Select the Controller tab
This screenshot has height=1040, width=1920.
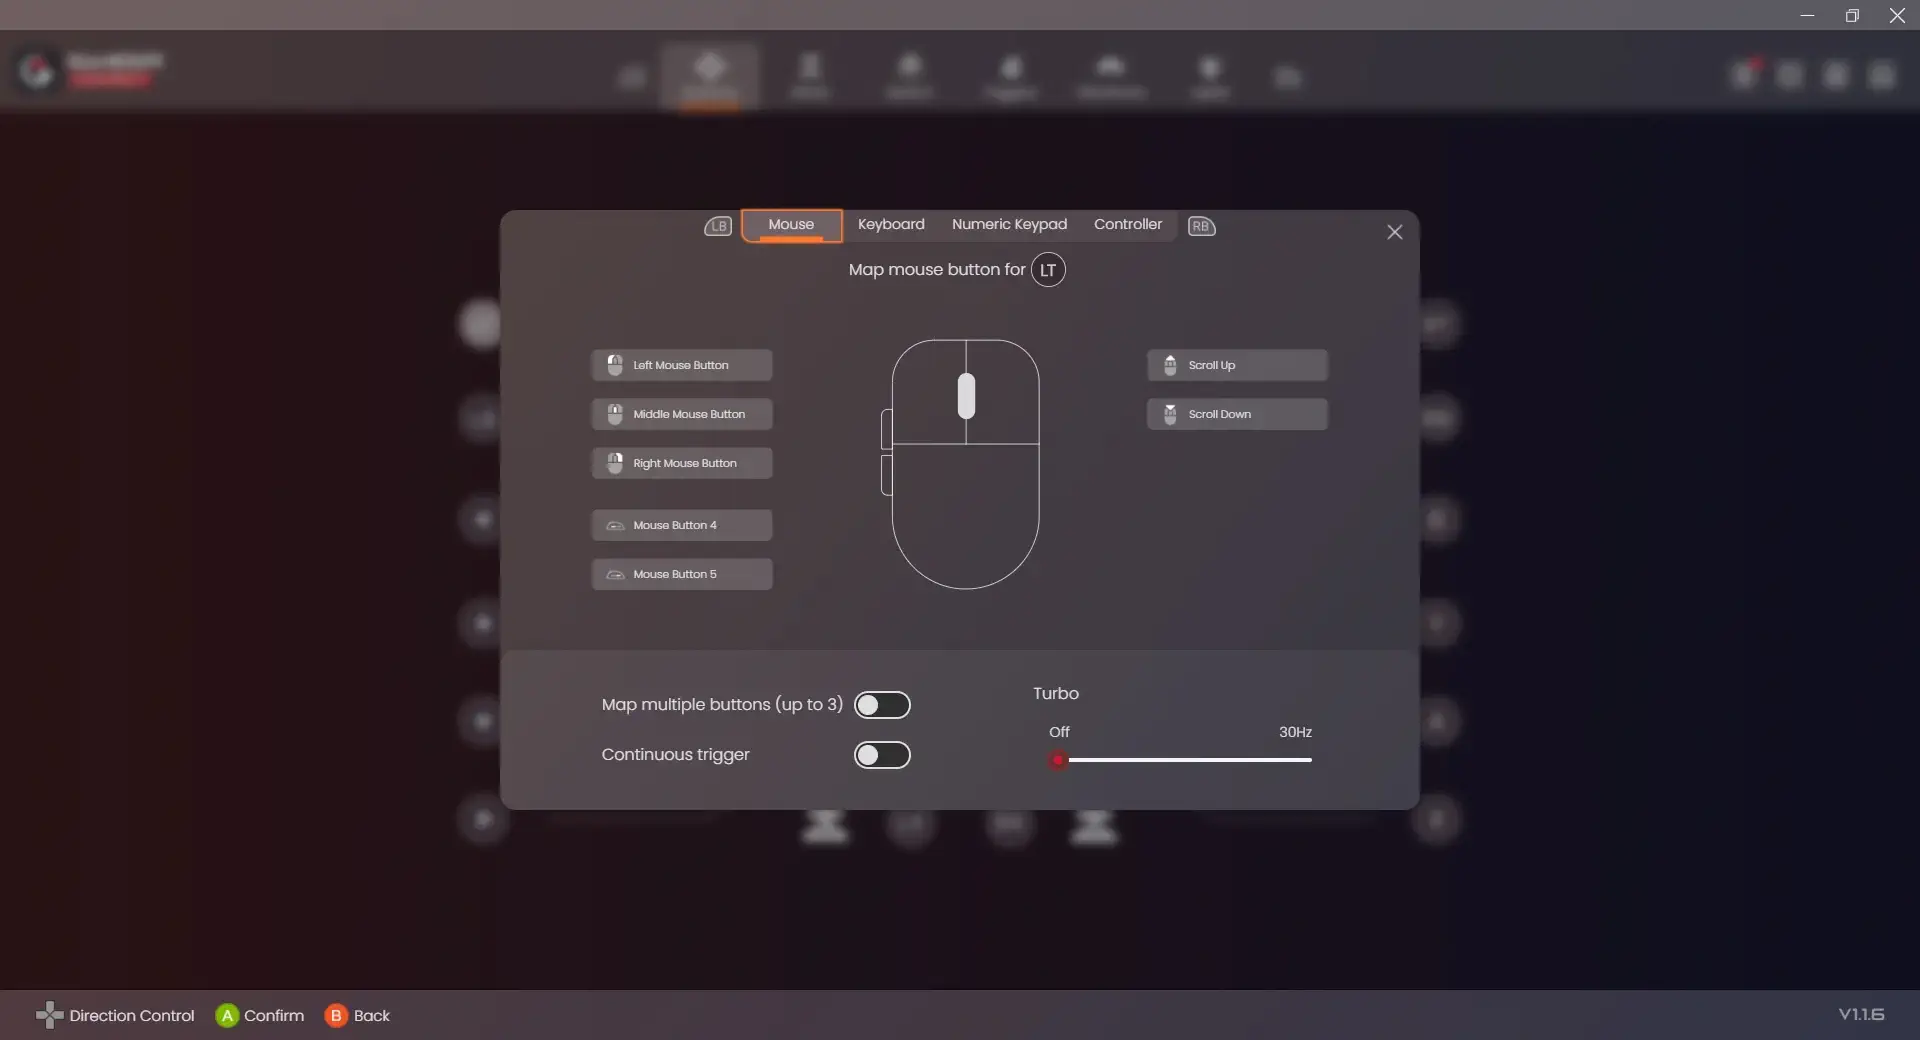coord(1127,225)
